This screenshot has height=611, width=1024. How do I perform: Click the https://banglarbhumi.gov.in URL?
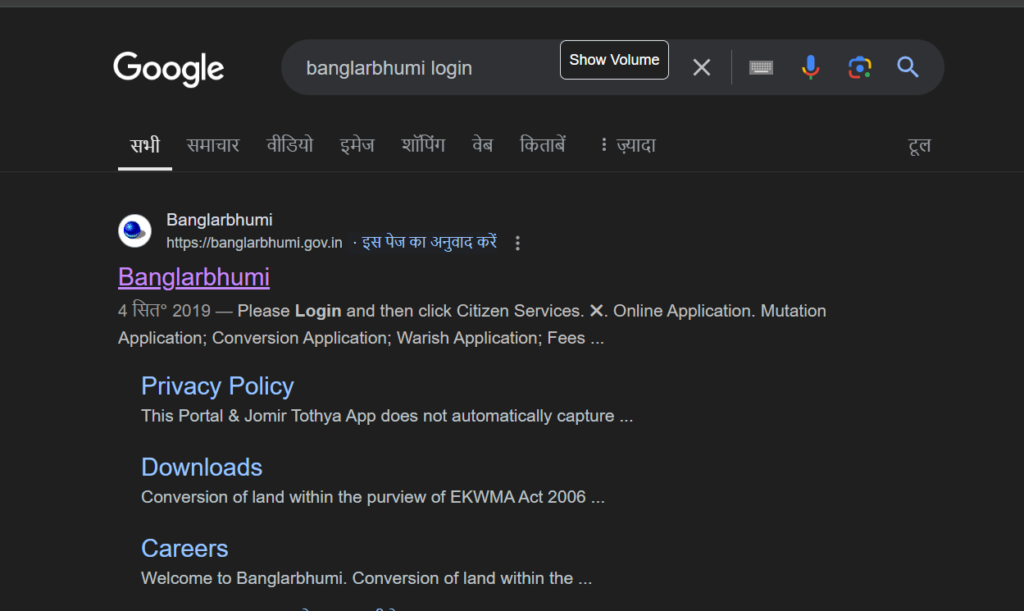254,243
